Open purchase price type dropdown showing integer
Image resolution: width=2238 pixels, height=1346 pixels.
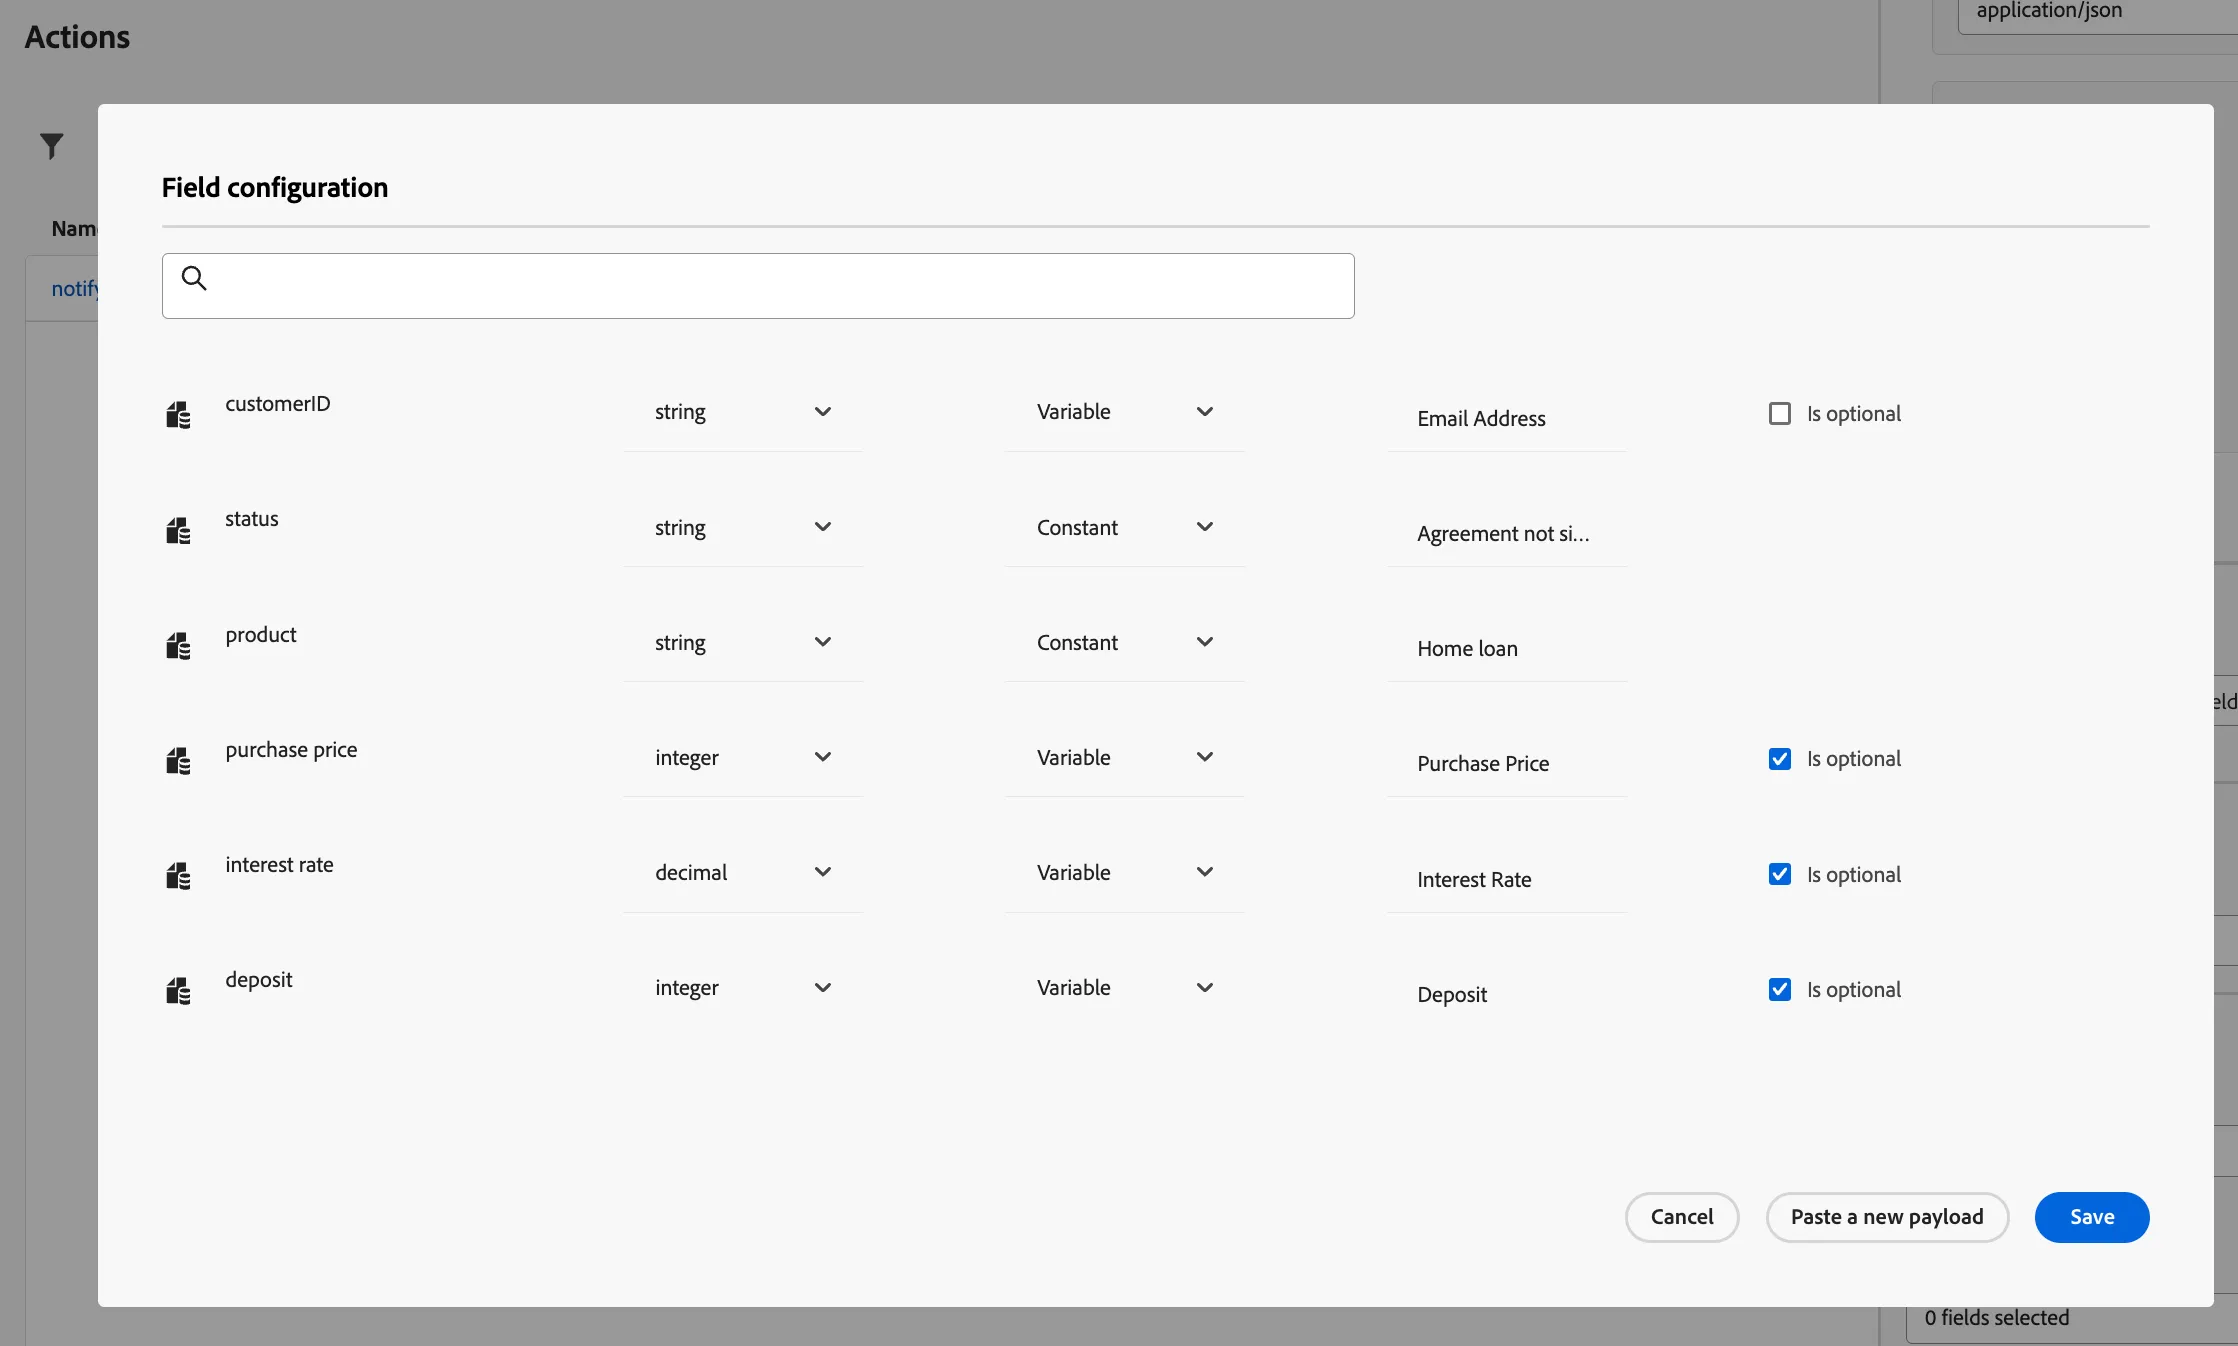743,757
